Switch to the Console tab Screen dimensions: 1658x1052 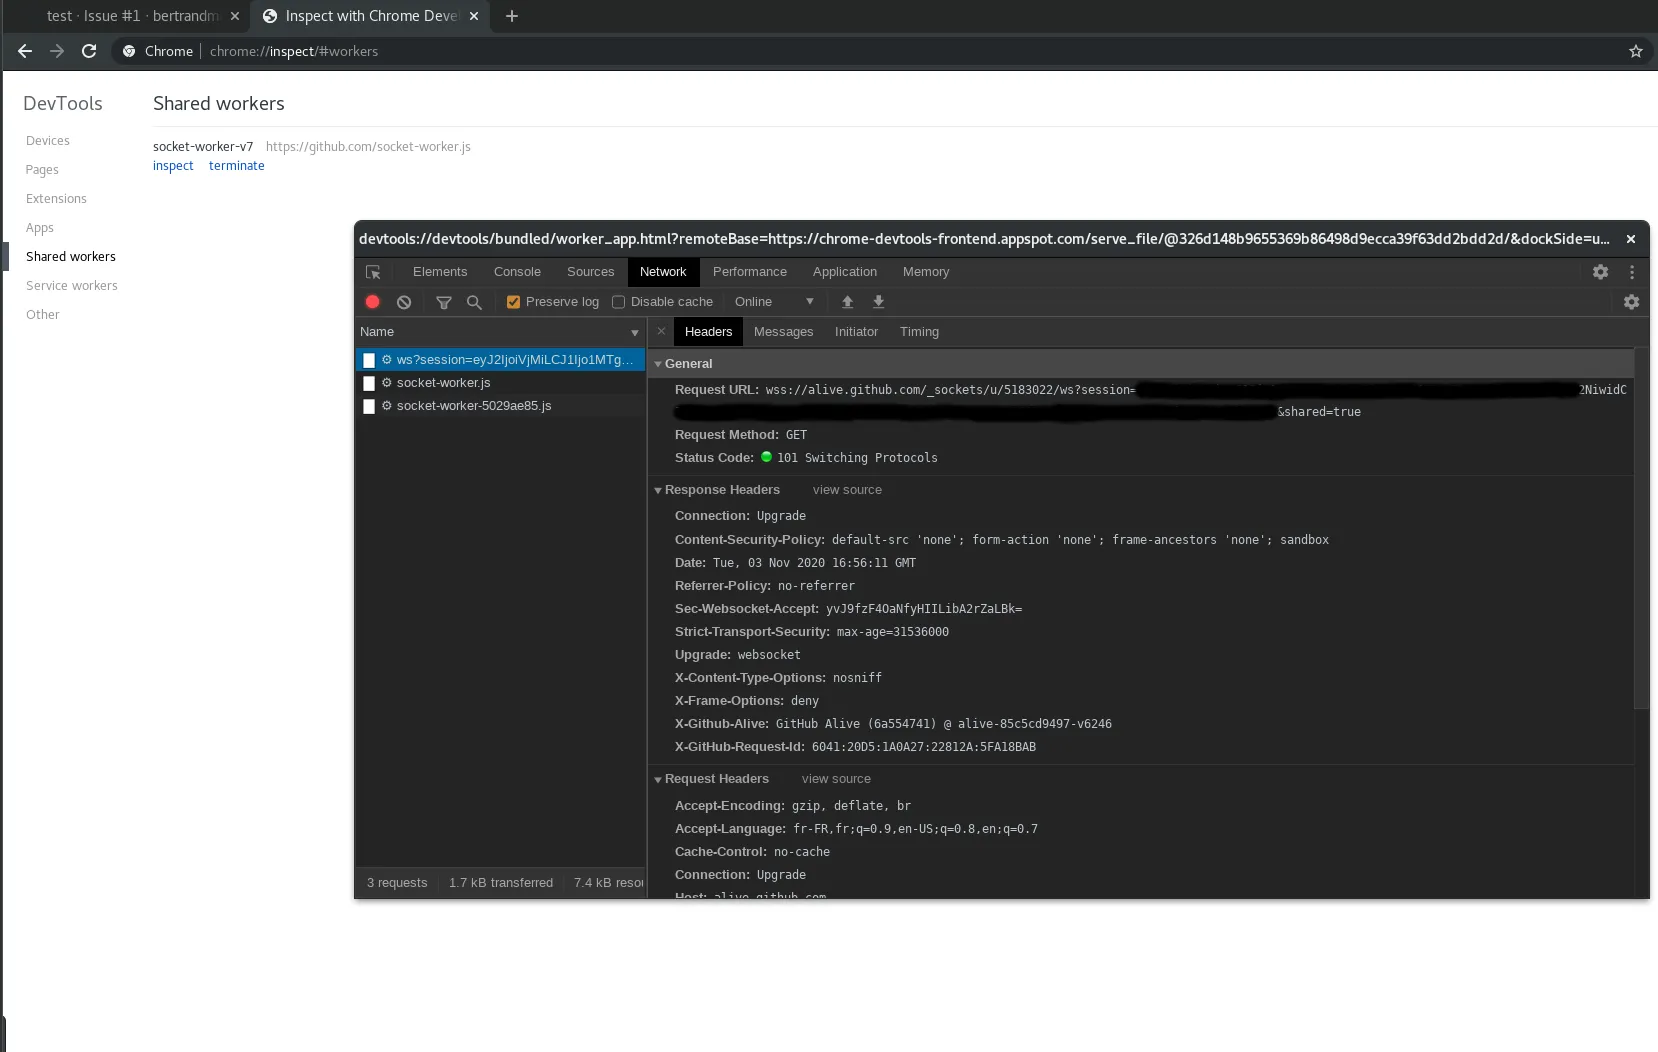[517, 272]
